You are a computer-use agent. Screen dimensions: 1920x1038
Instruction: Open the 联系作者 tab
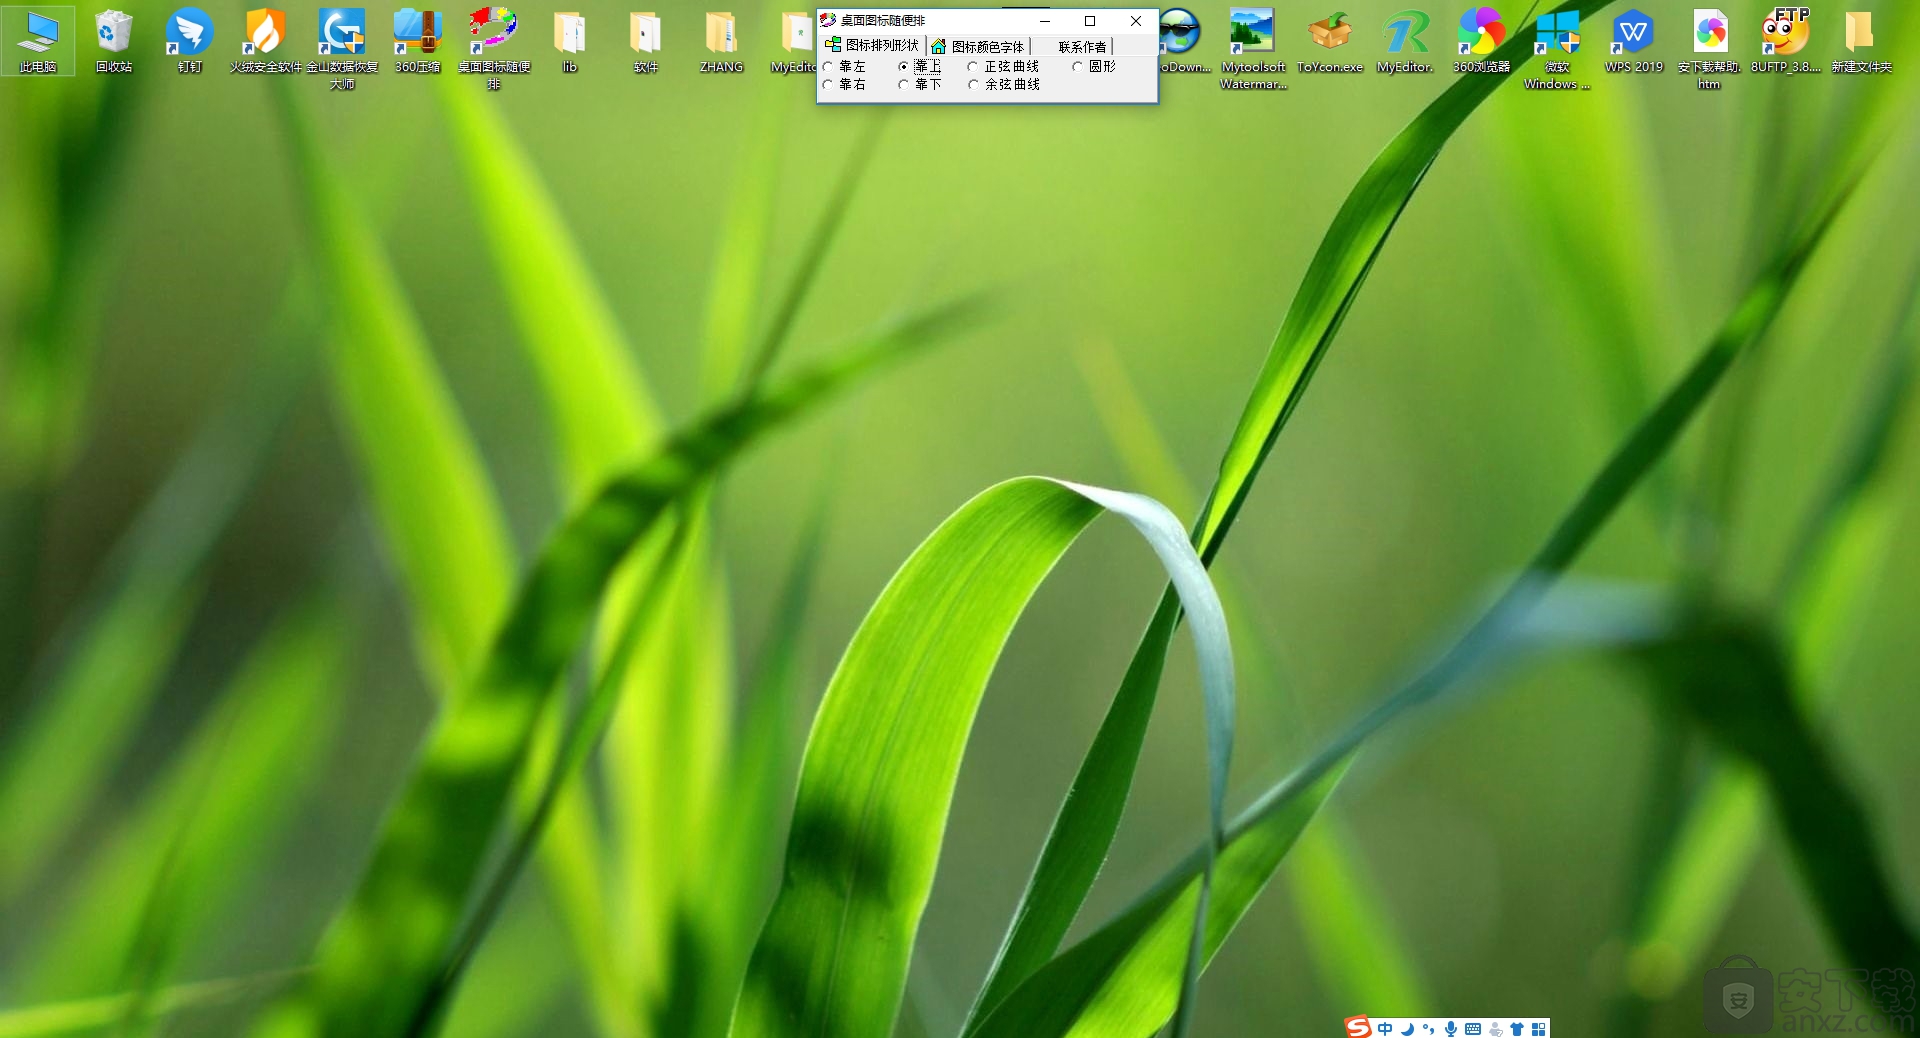pyautogui.click(x=1082, y=46)
